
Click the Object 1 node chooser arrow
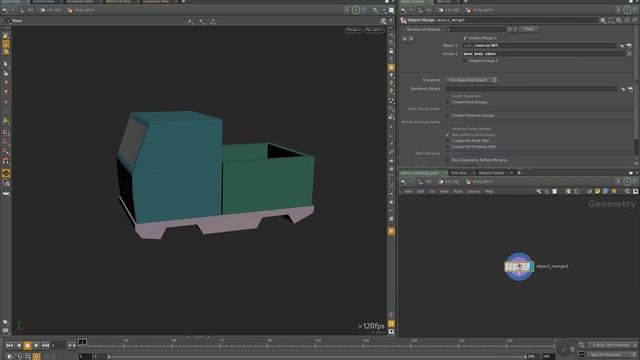tap(622, 46)
